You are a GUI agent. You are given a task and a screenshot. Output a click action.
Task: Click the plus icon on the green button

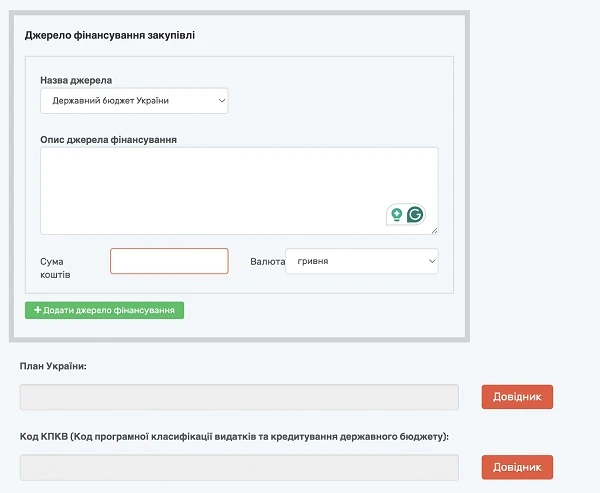38,310
